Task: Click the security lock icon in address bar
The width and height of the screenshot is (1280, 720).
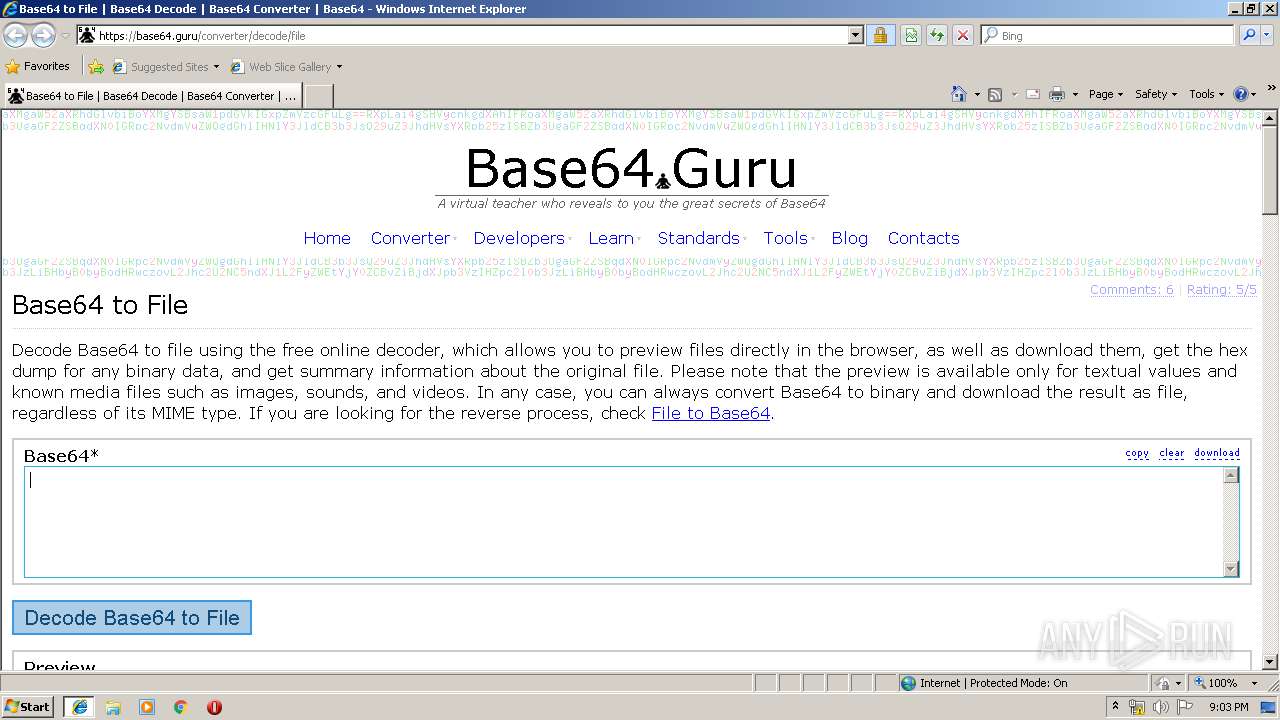Action: 880,35
